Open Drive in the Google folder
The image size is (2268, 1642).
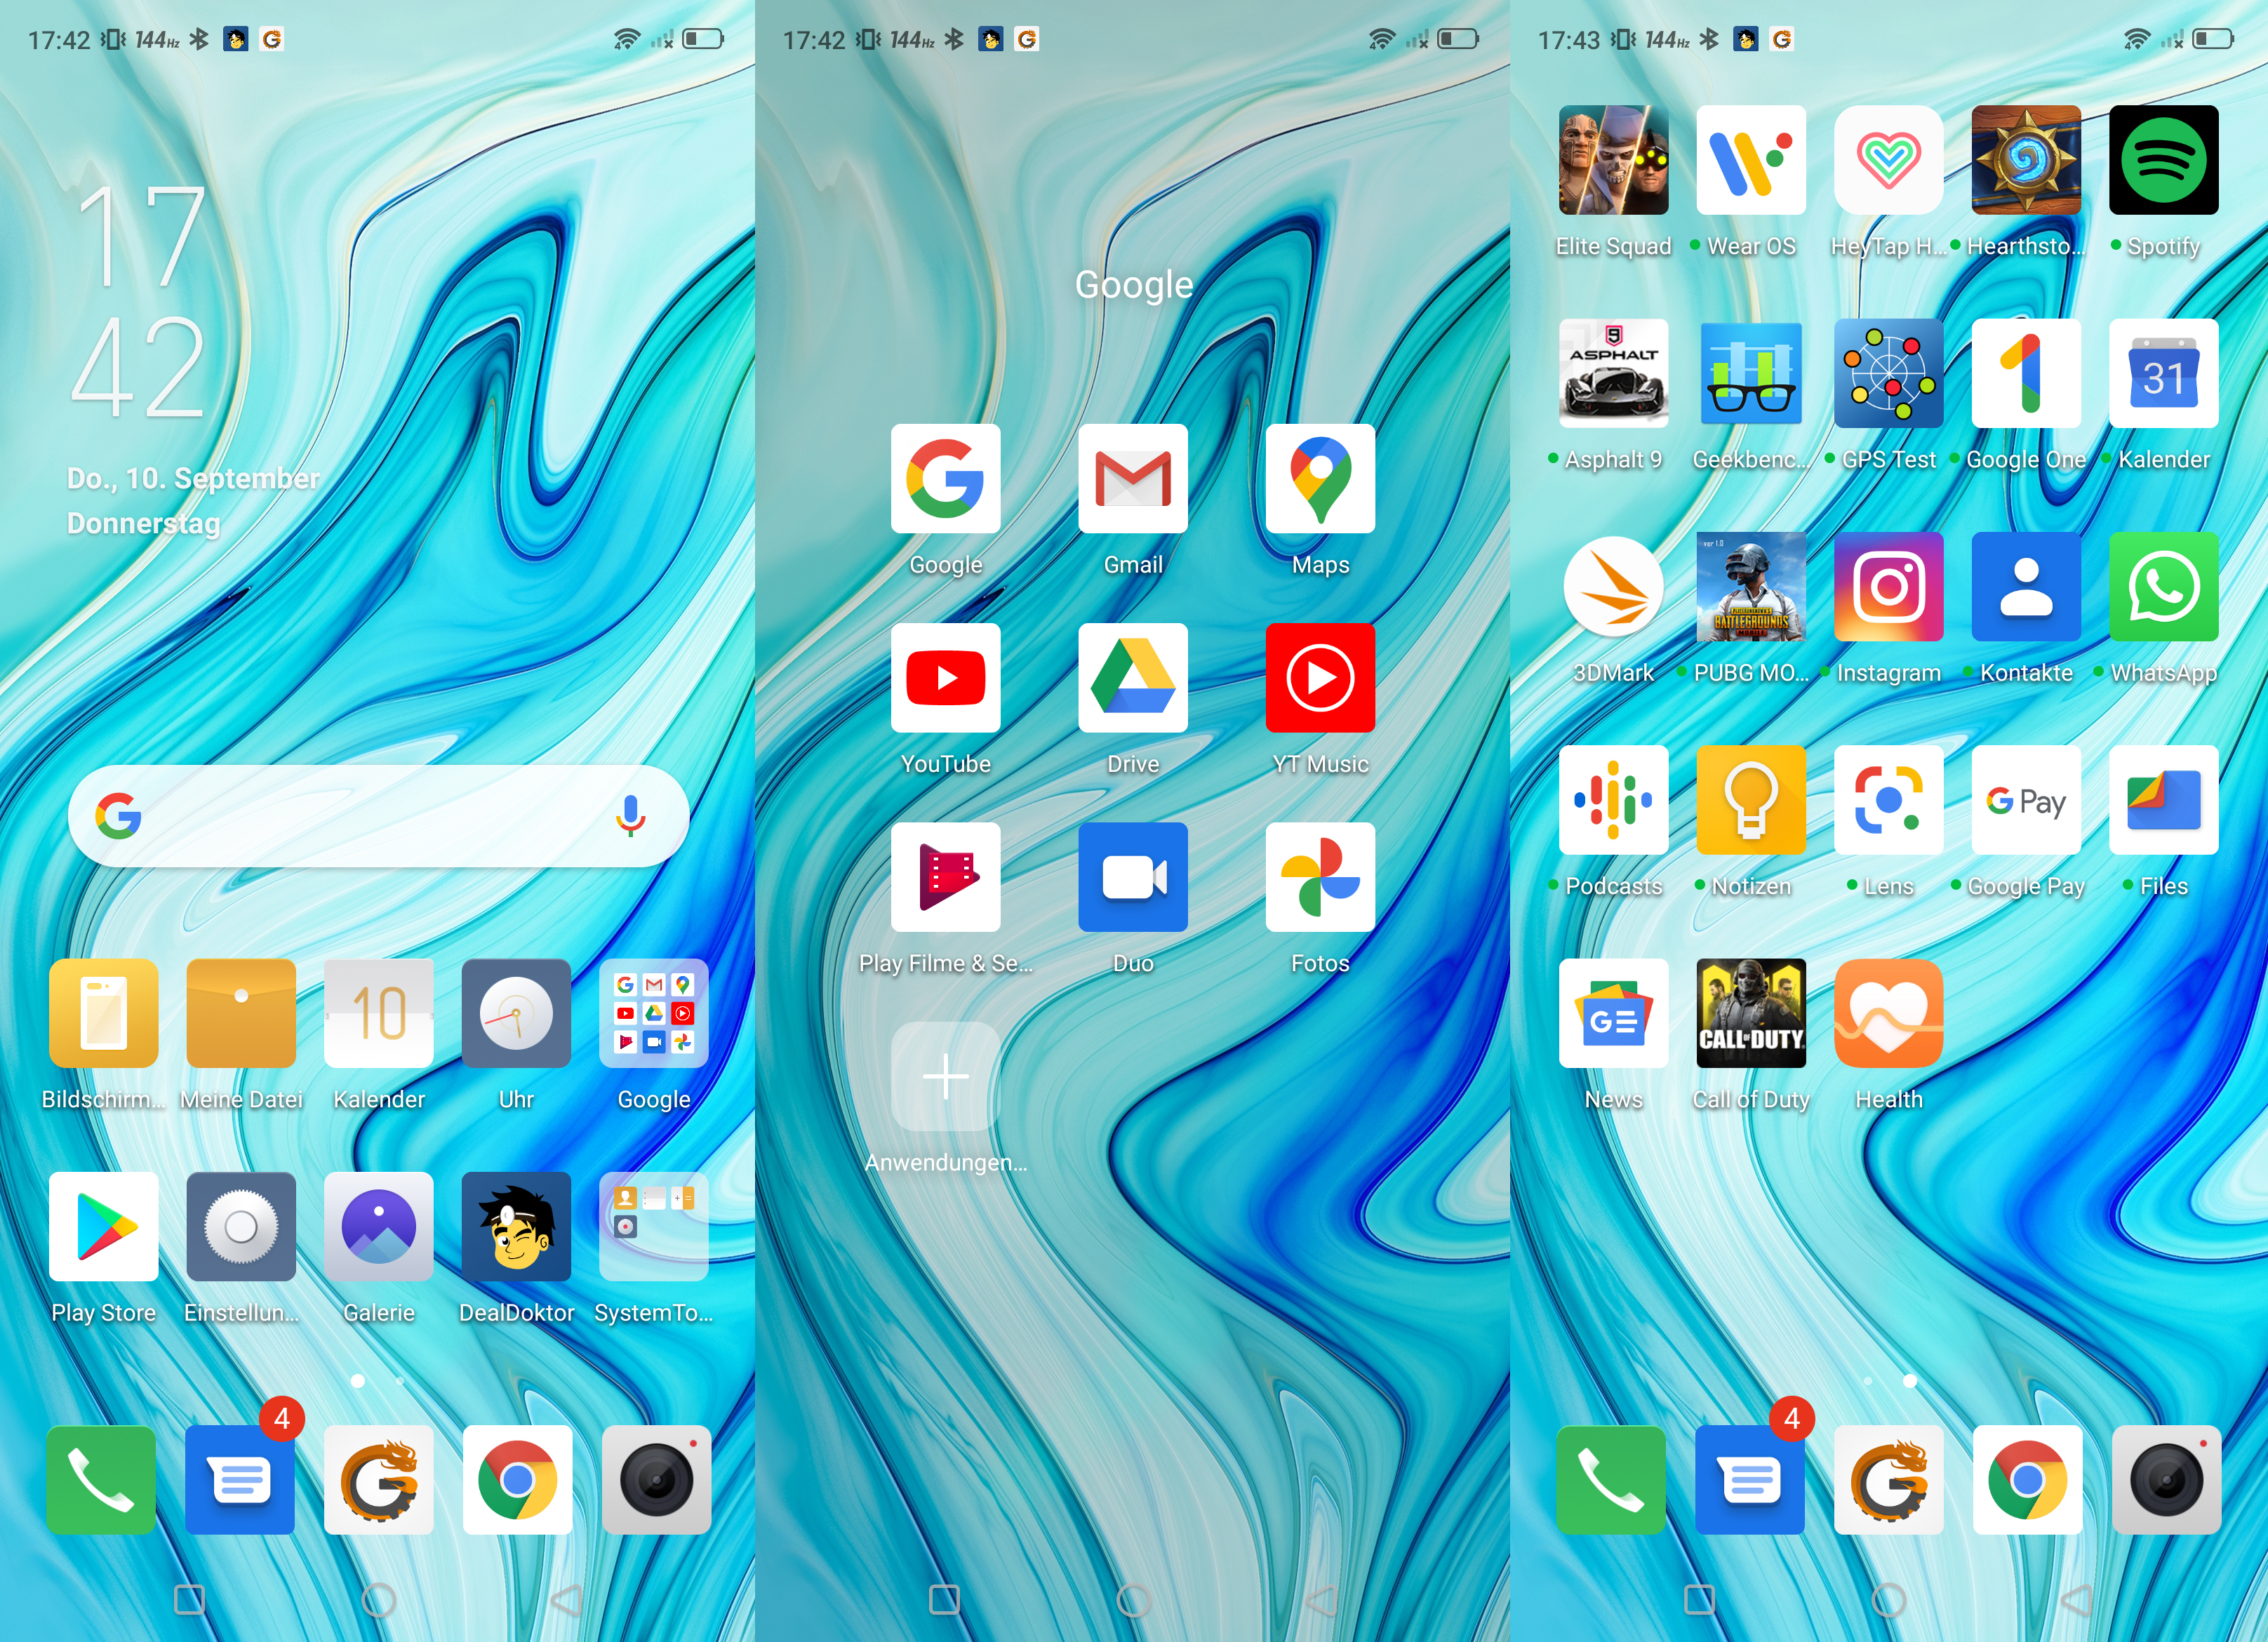pos(1133,678)
